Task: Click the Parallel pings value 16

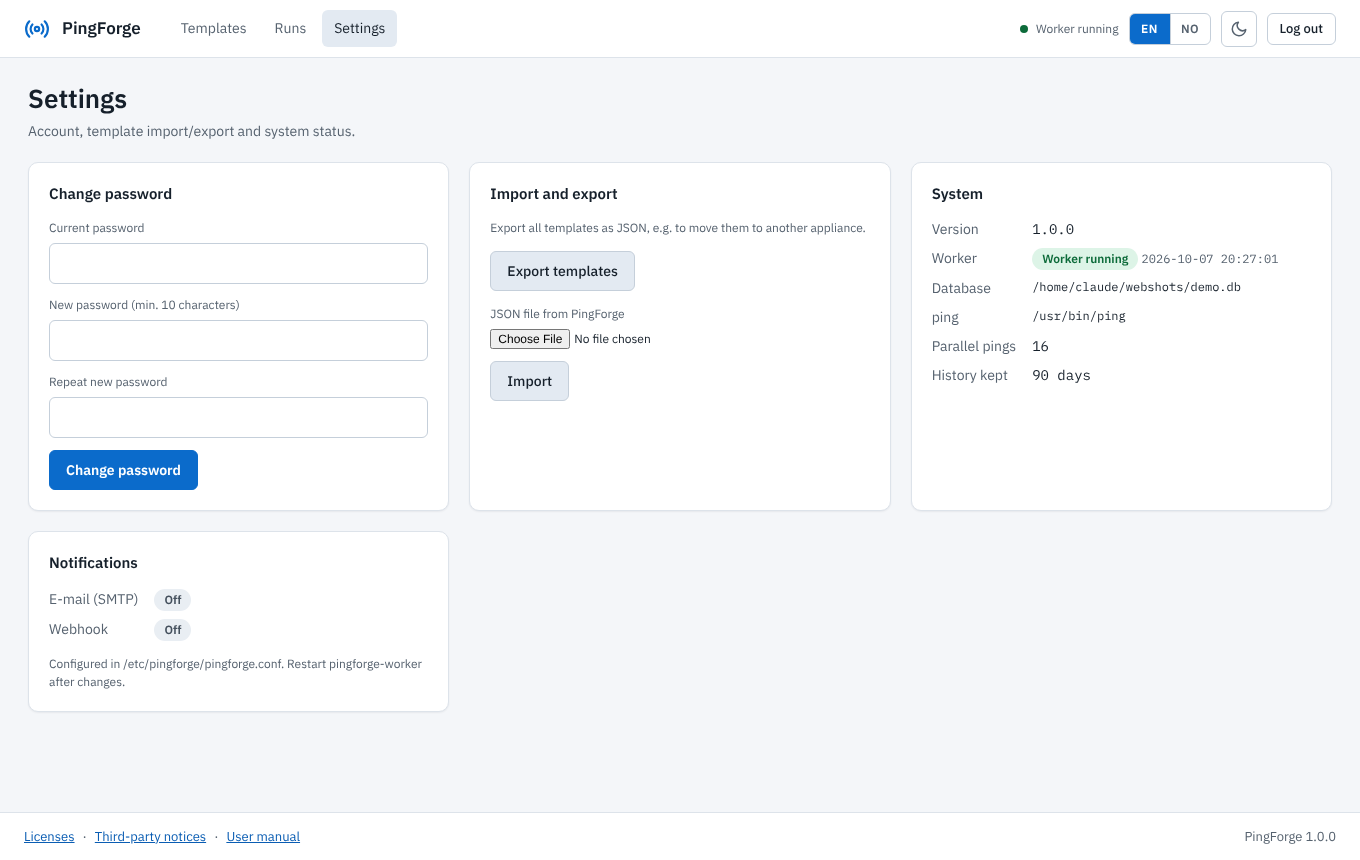Action: [x=1040, y=346]
